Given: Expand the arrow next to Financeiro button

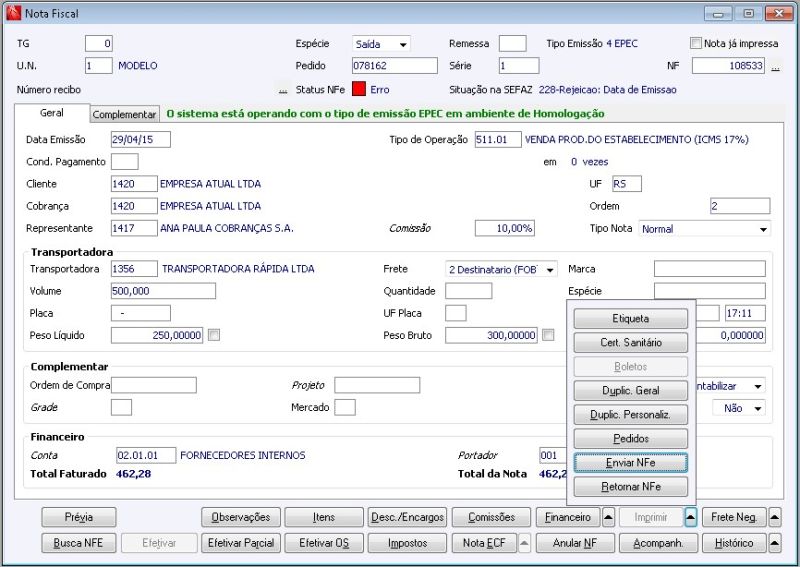Looking at the screenshot, I should click(x=608, y=517).
